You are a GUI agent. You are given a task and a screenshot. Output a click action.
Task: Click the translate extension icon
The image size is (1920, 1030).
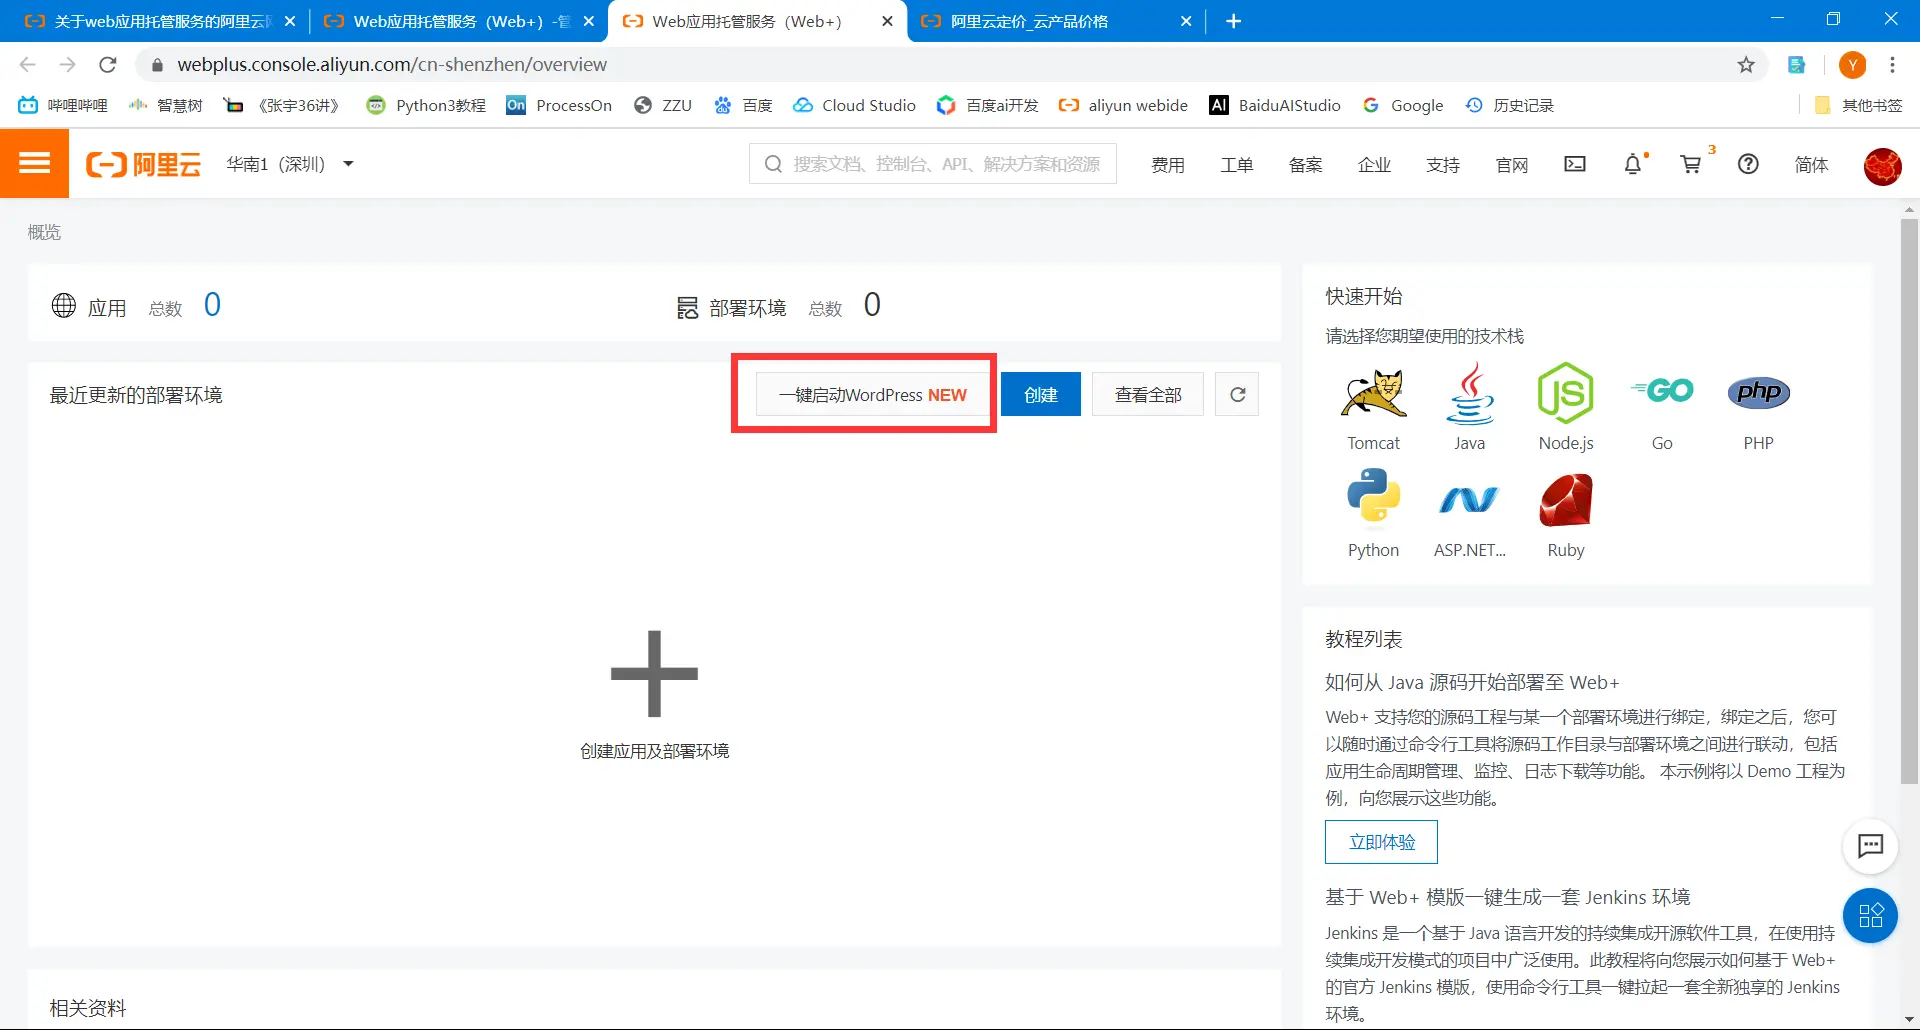pos(1797,65)
